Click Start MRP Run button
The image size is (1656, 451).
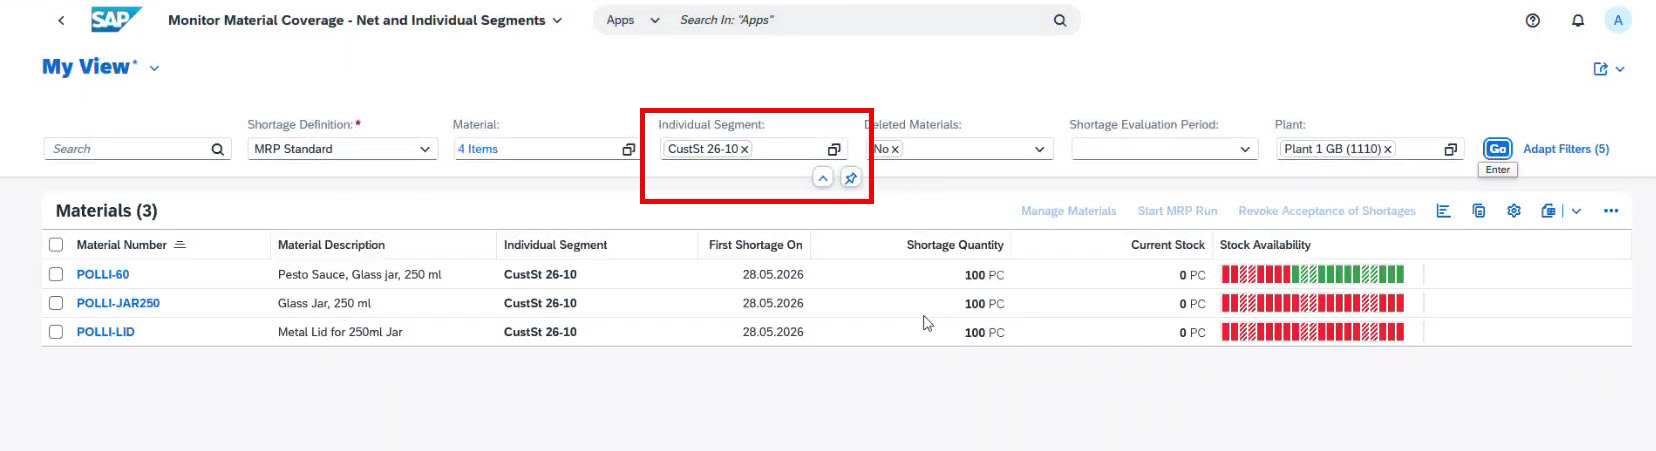coord(1177,211)
